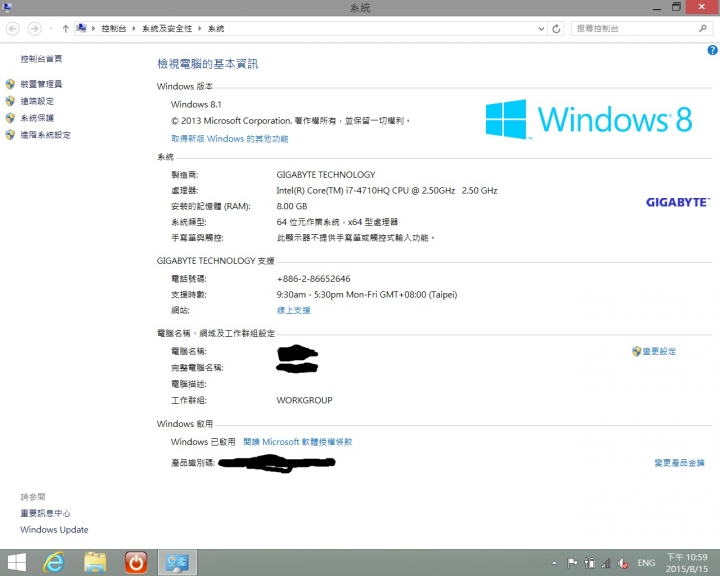This screenshot has height=576, width=720.
Task: Go up one level with up arrow
Action: point(65,29)
